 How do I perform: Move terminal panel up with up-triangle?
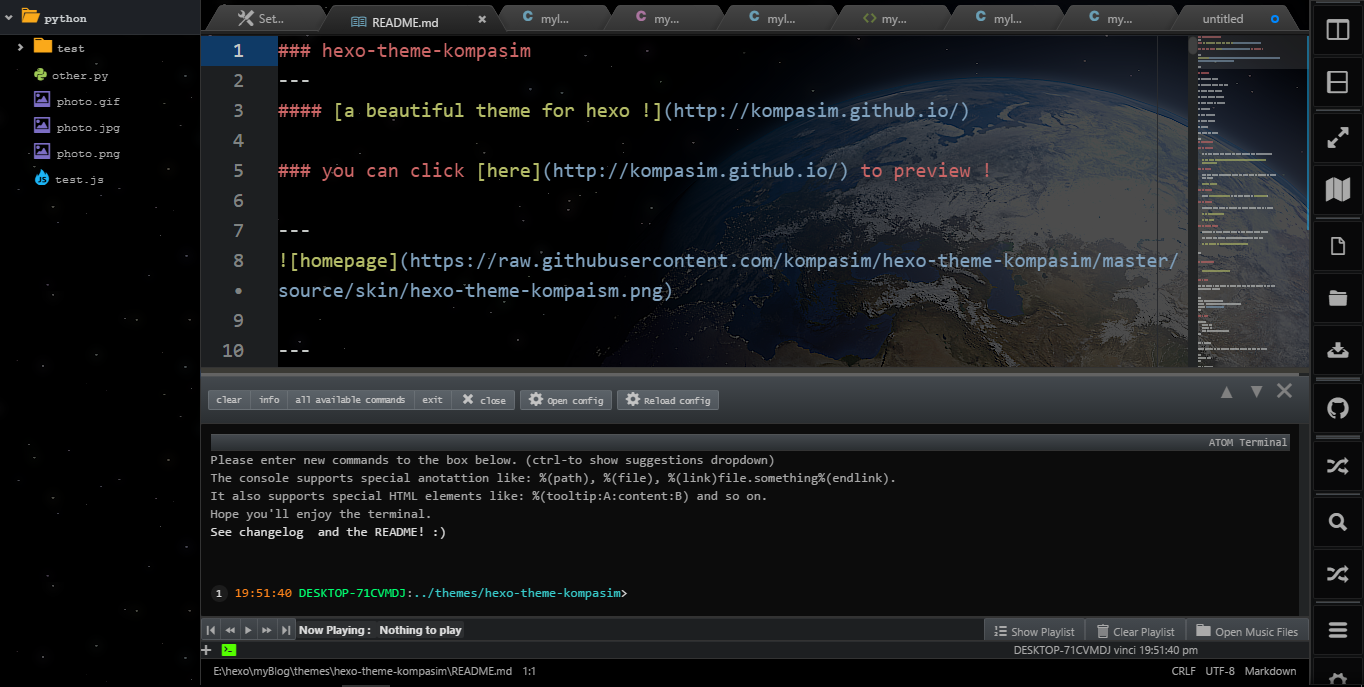click(1227, 391)
